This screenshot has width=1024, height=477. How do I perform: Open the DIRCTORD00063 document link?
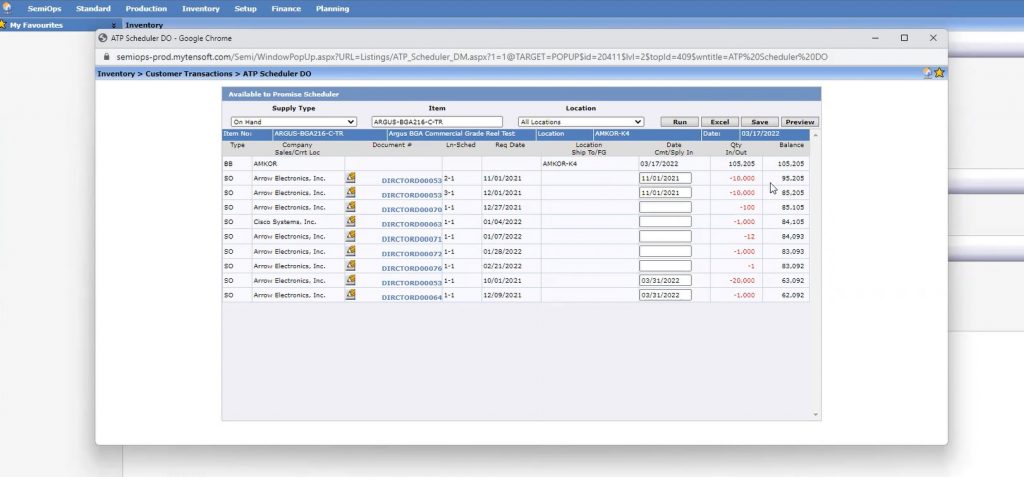pos(411,224)
